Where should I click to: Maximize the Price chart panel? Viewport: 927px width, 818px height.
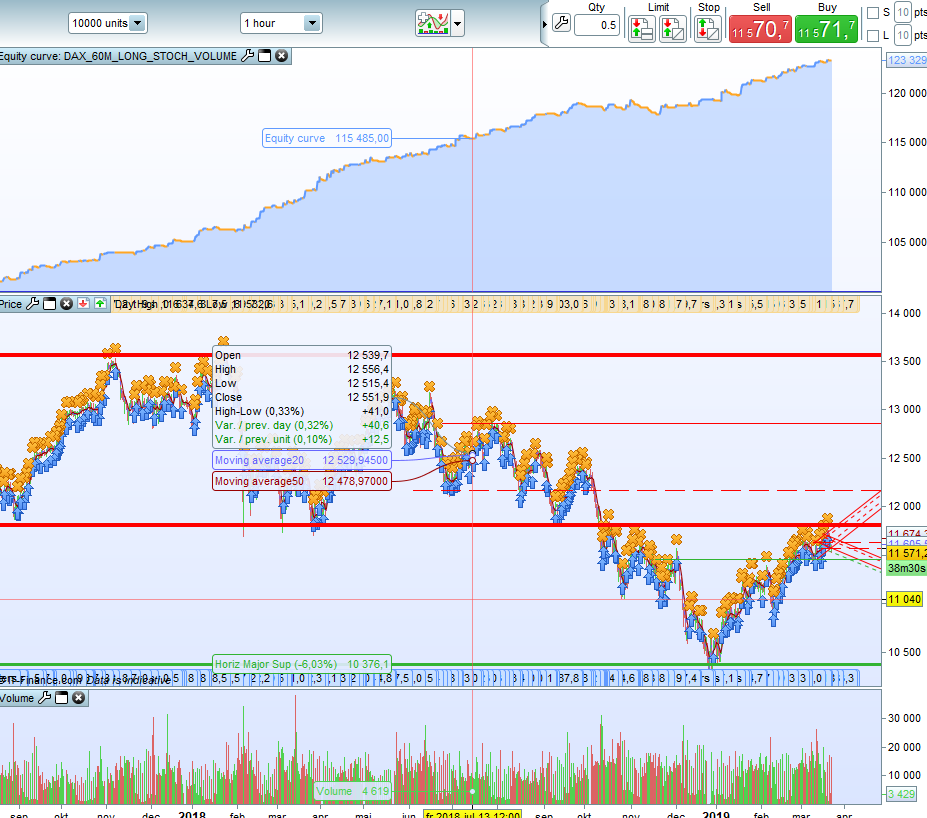point(50,304)
